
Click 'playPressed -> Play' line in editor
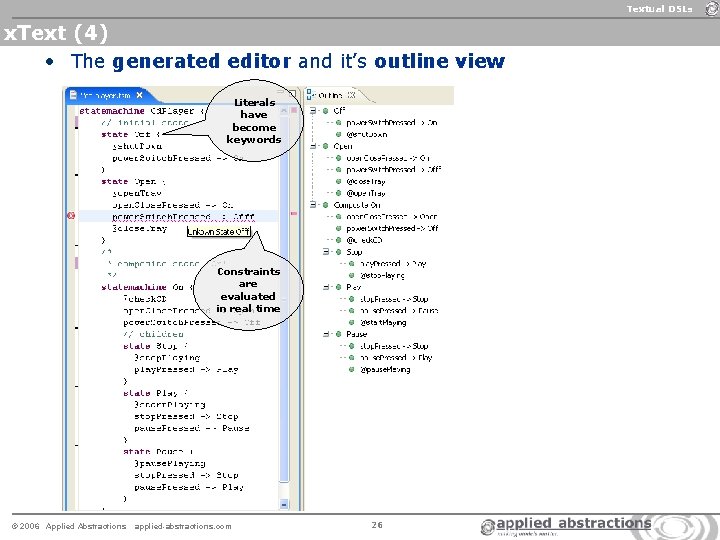(186, 369)
